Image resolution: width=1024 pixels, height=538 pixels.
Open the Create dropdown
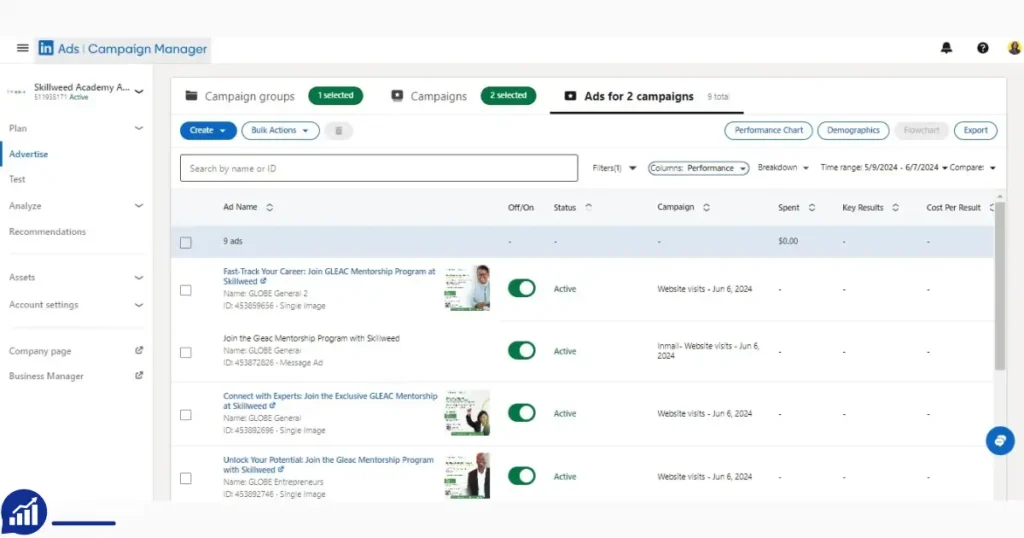point(208,131)
